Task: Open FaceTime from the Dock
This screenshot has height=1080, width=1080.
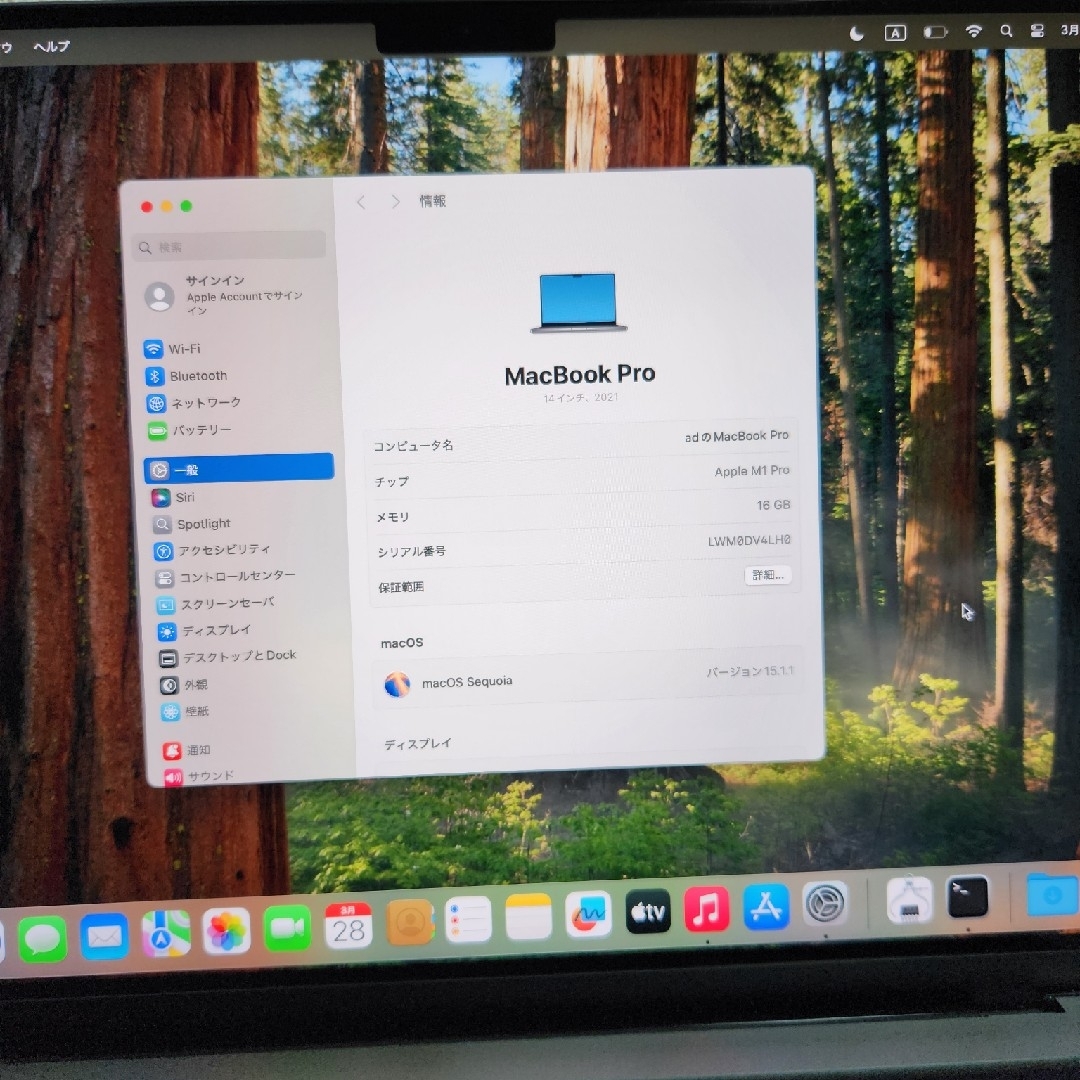Action: pyautogui.click(x=287, y=928)
